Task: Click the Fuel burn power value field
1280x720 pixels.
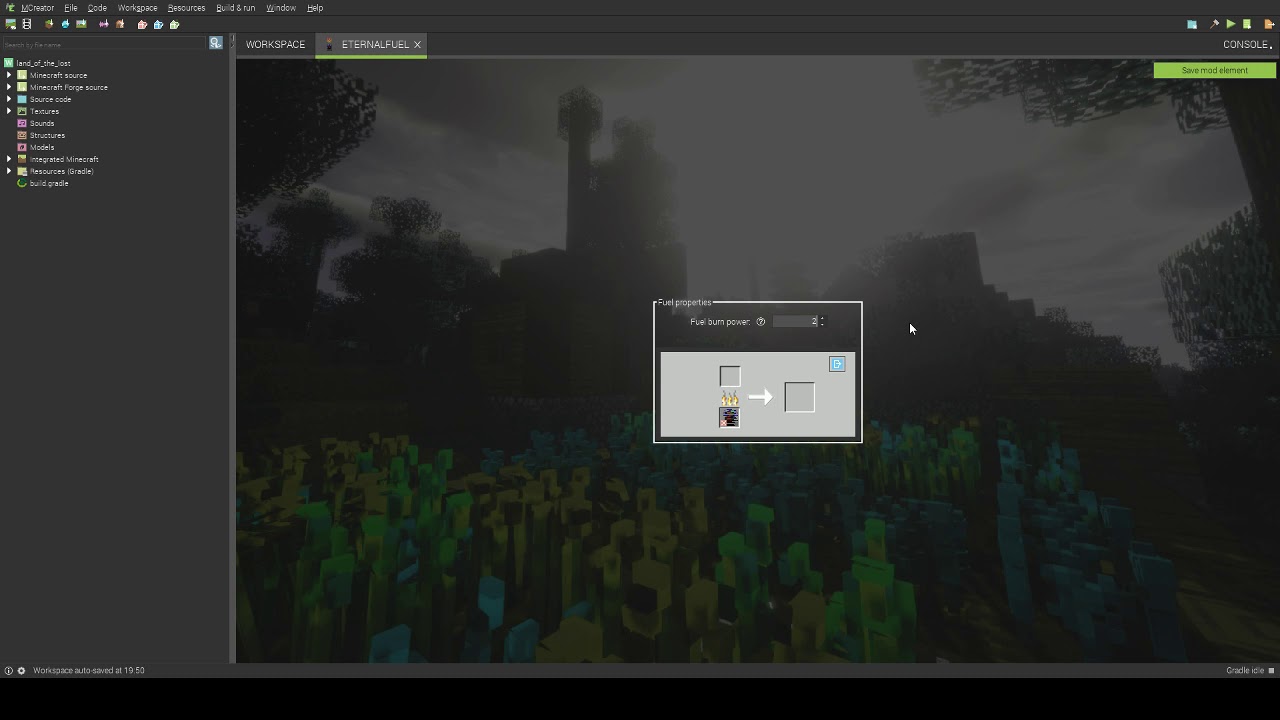Action: [x=795, y=322]
